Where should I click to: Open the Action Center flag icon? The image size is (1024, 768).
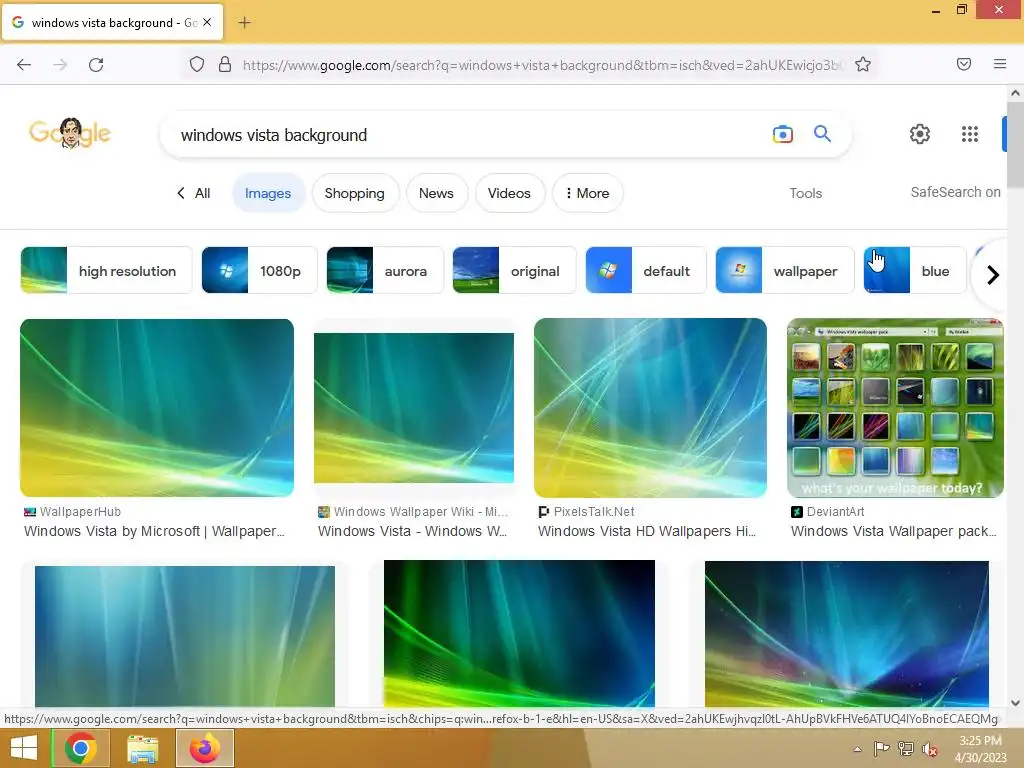point(882,749)
